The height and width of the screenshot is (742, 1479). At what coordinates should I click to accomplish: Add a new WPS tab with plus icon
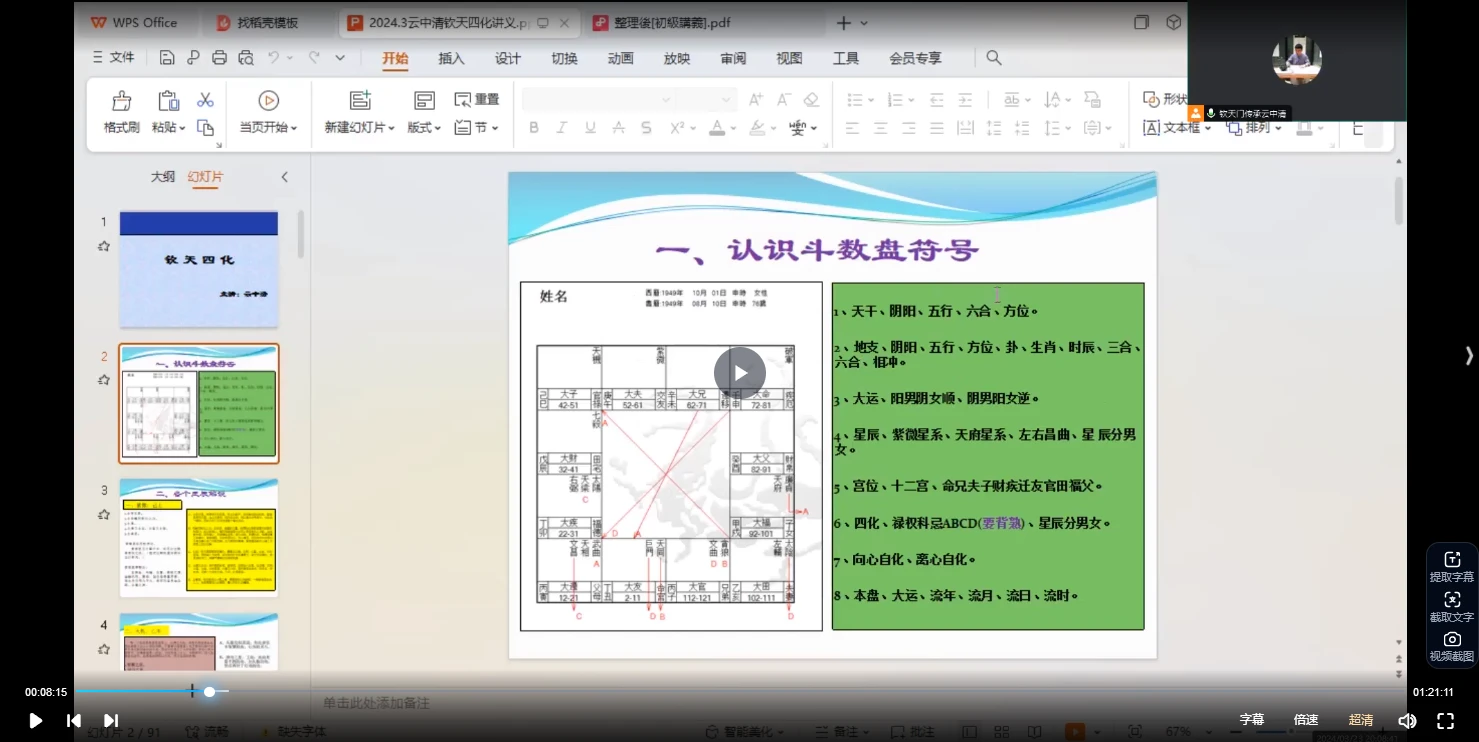843,22
